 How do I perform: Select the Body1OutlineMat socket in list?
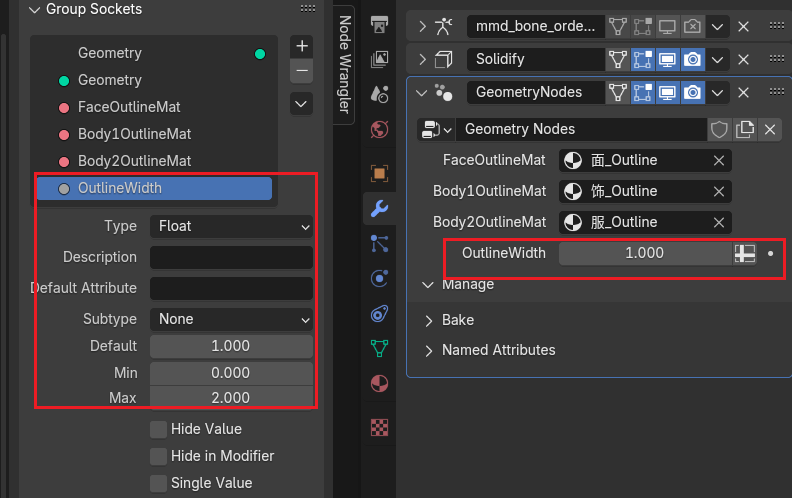pyautogui.click(x=134, y=133)
